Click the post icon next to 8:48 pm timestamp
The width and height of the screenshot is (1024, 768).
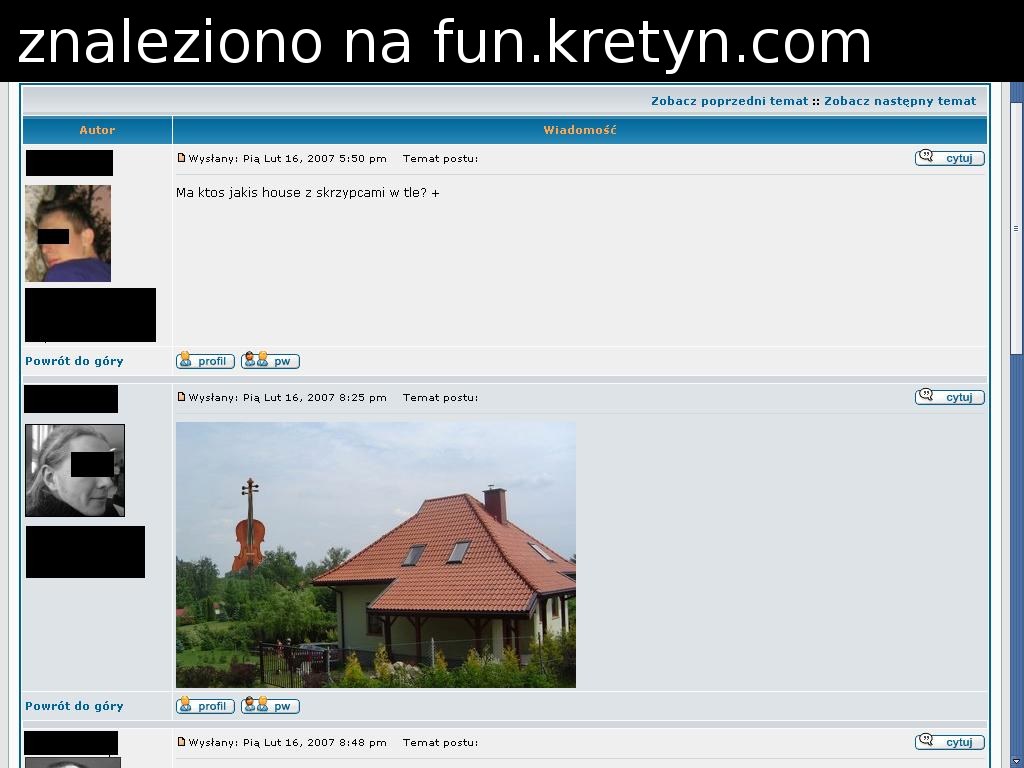tap(182, 742)
